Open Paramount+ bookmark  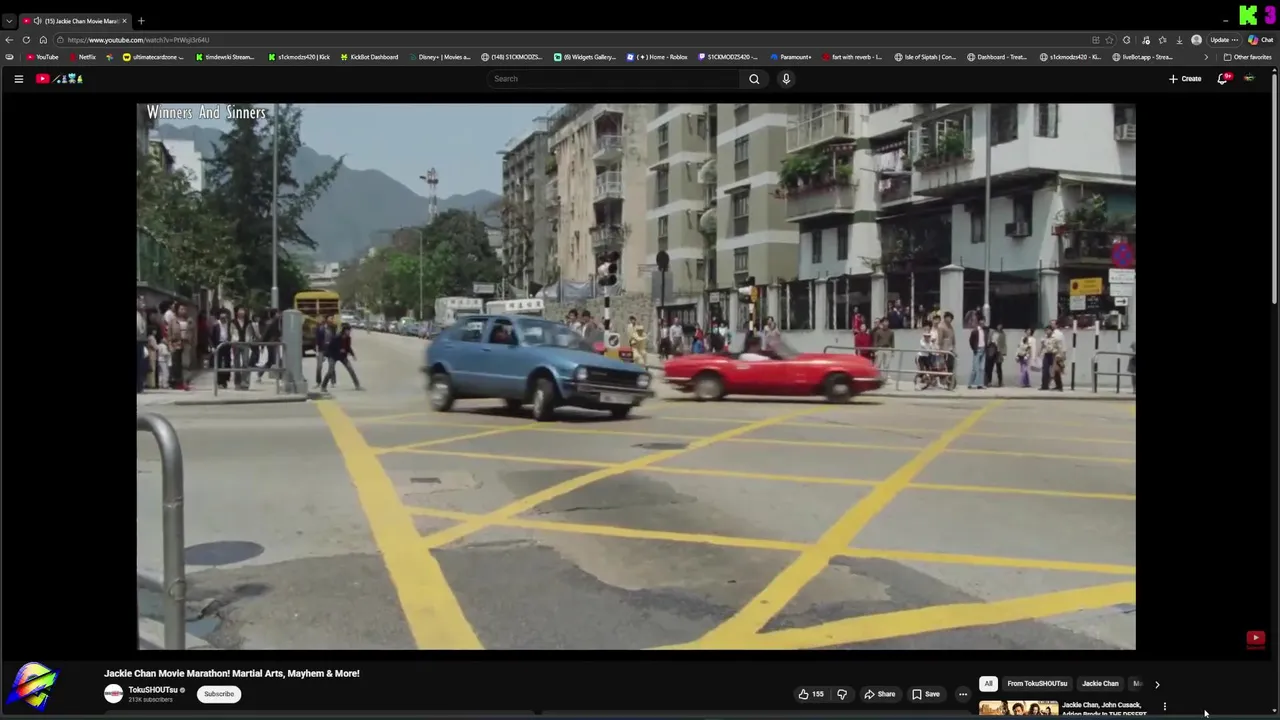coord(790,57)
